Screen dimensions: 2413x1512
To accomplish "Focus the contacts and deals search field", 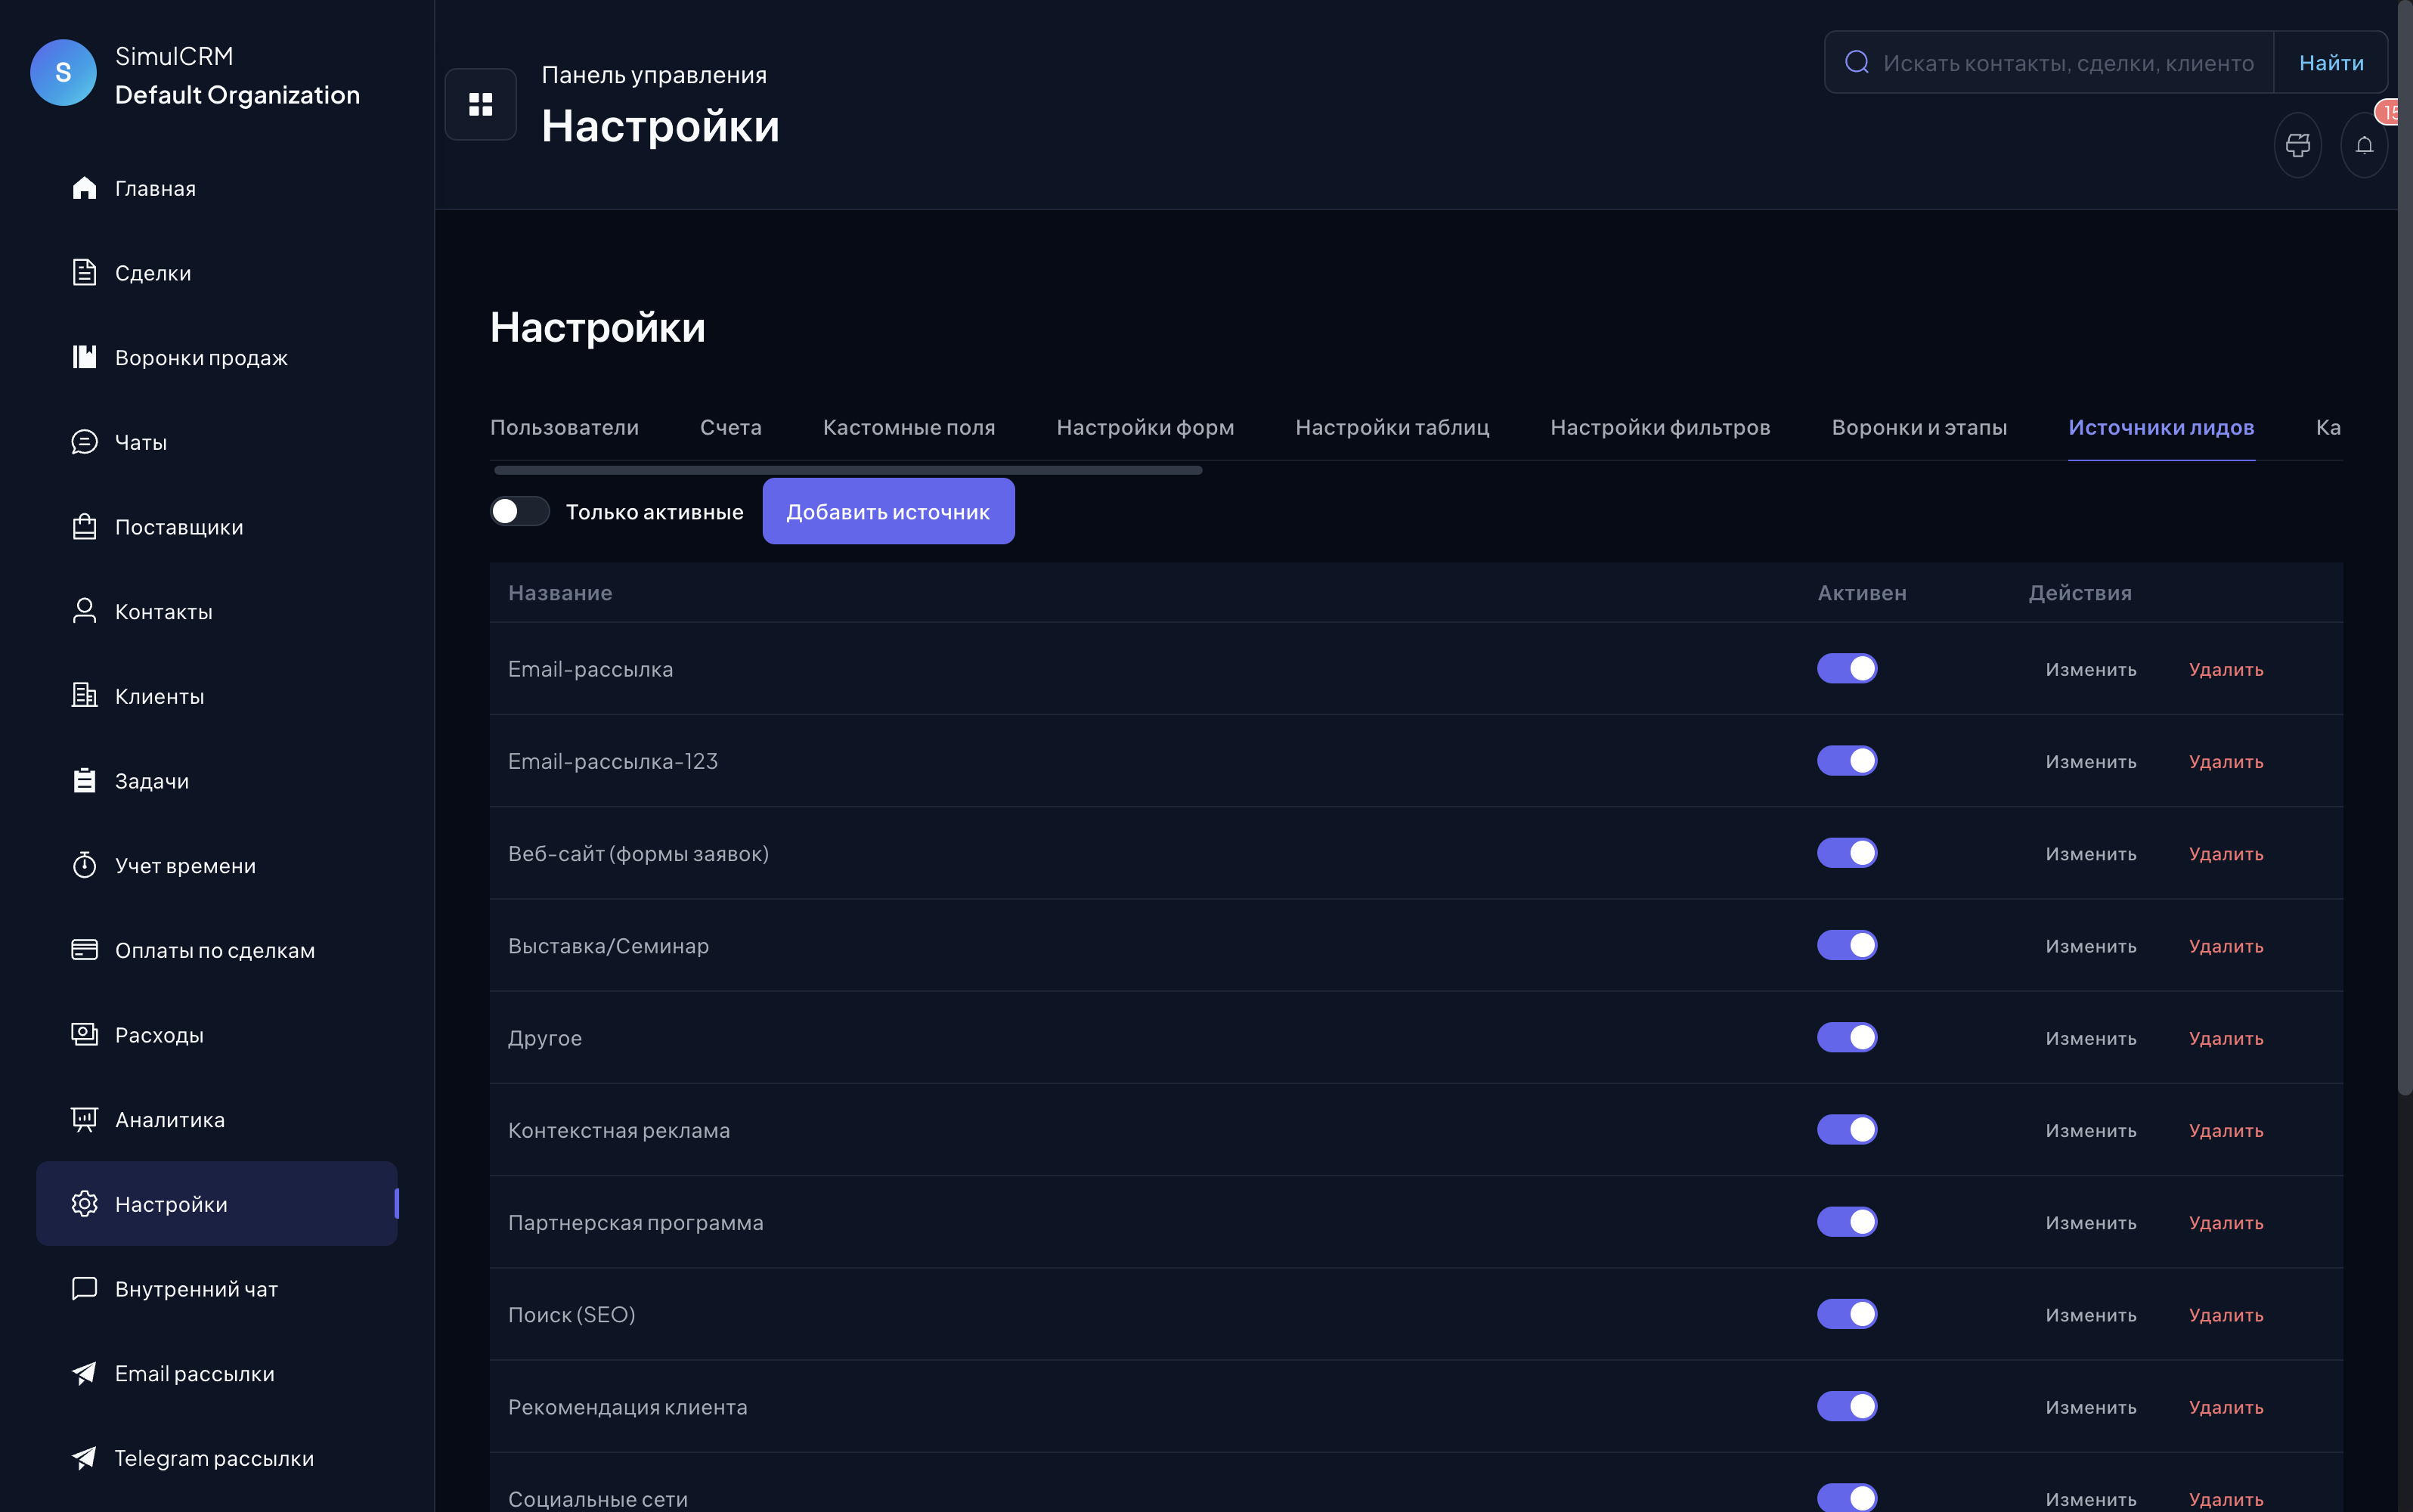I will click(2068, 62).
